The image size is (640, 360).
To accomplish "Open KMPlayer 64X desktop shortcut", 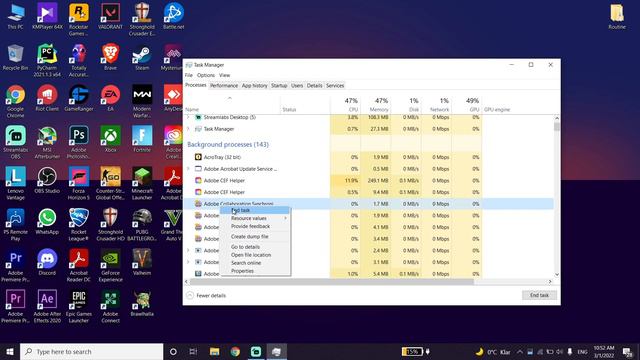I will coord(47,16).
